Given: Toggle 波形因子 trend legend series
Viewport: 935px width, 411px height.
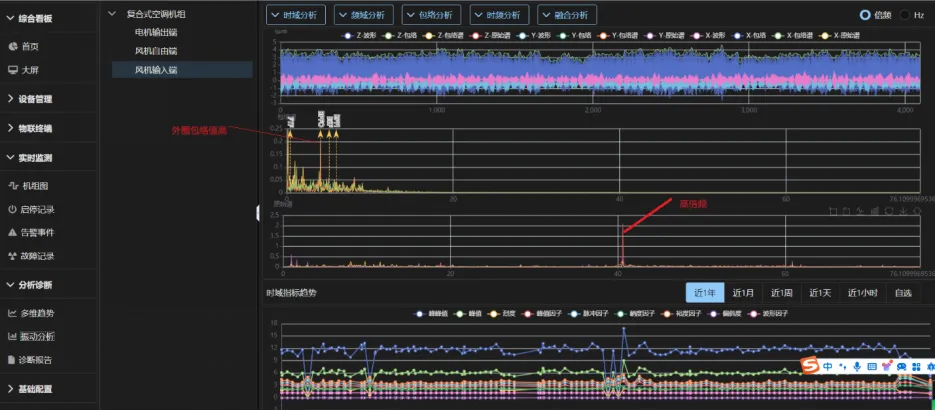Looking at the screenshot, I should pos(769,313).
